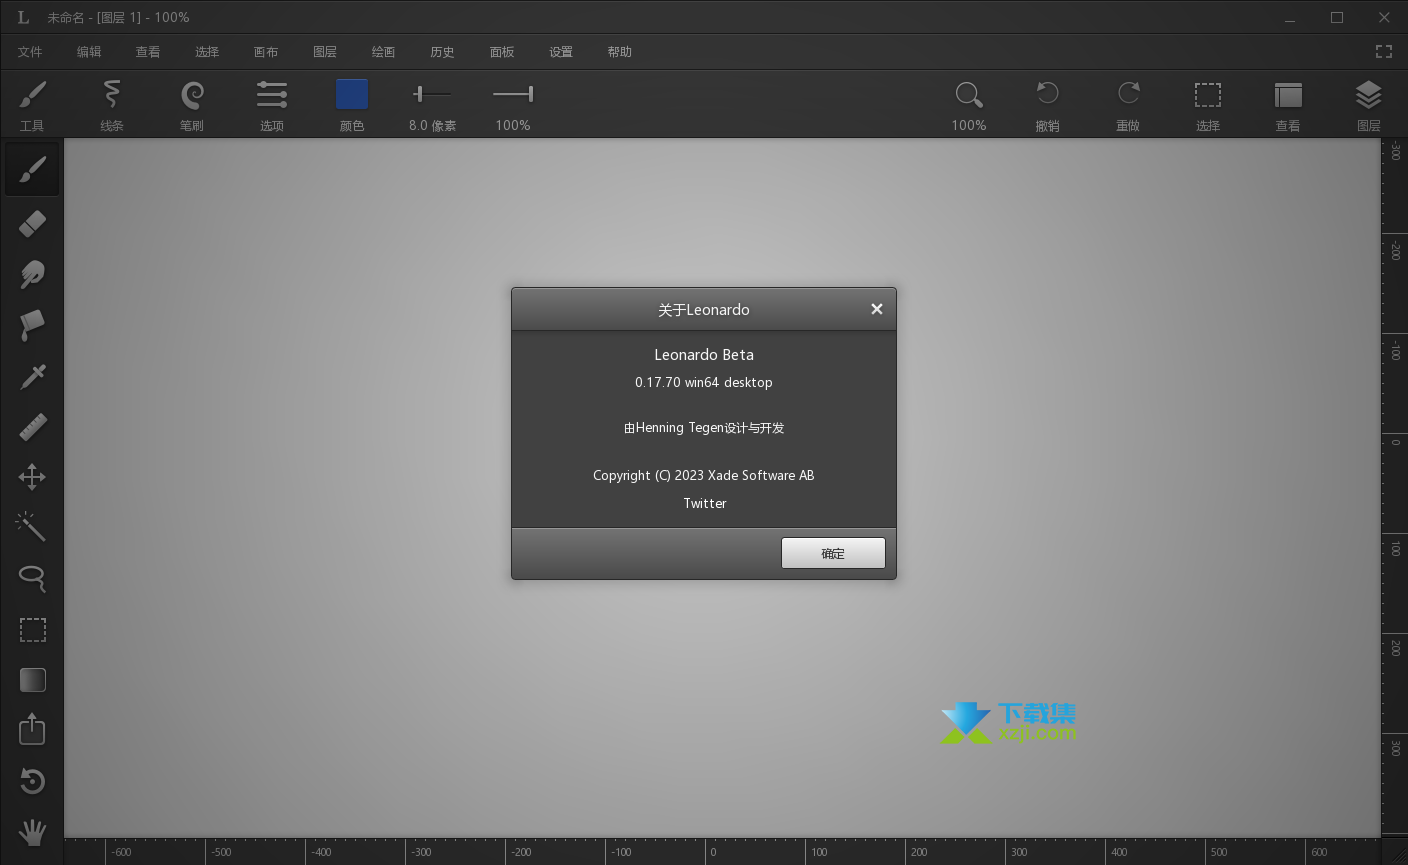
Task: Open the 查看 menu in menu bar
Action: [x=148, y=52]
